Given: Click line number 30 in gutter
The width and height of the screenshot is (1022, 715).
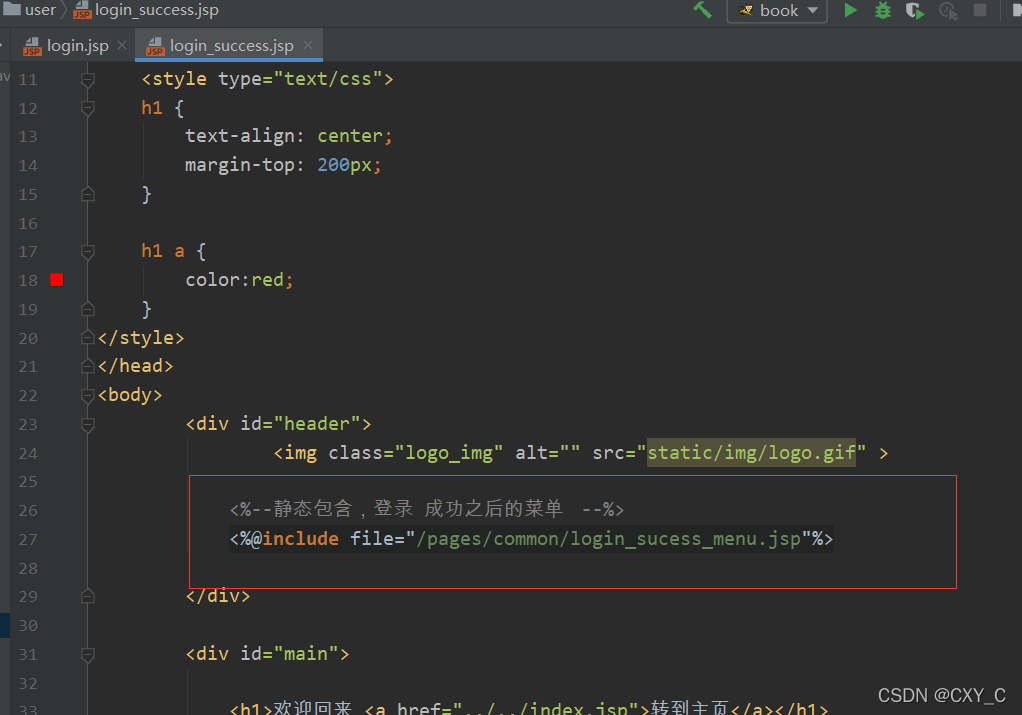Looking at the screenshot, I should tap(28, 626).
